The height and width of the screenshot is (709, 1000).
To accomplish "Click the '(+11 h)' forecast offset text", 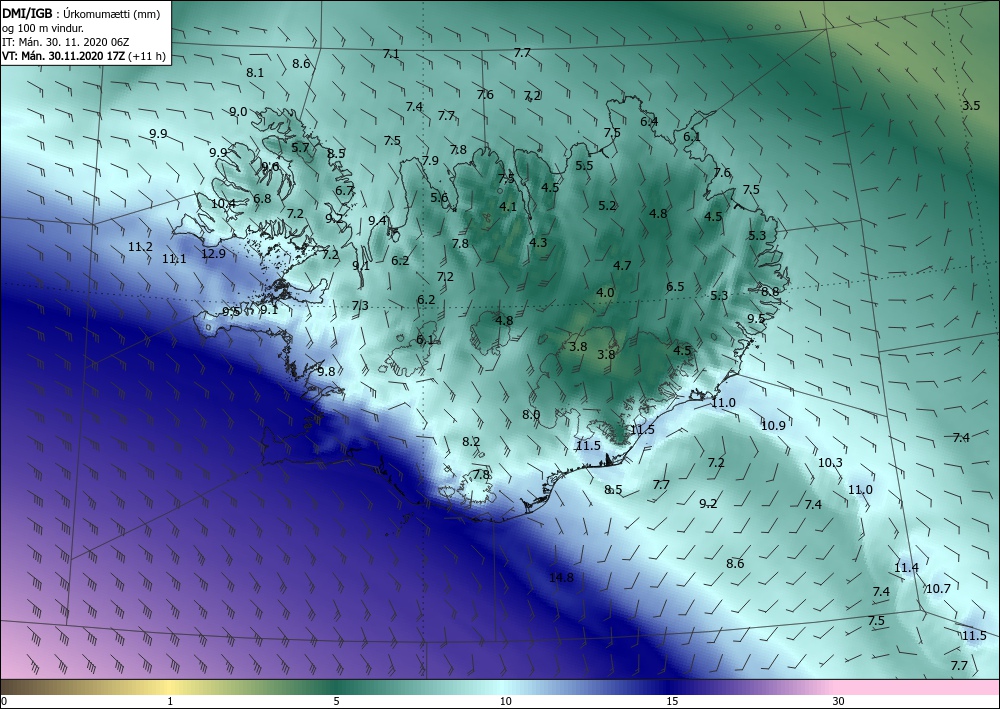I will coord(147,56).
